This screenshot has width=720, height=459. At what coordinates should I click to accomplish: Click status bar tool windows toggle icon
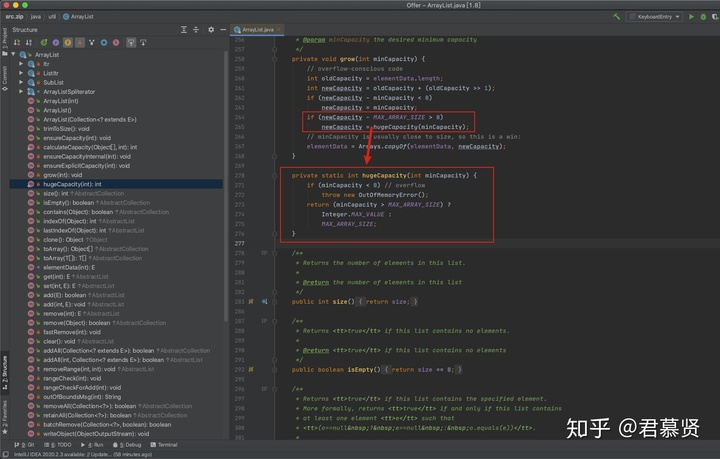(x=6, y=454)
